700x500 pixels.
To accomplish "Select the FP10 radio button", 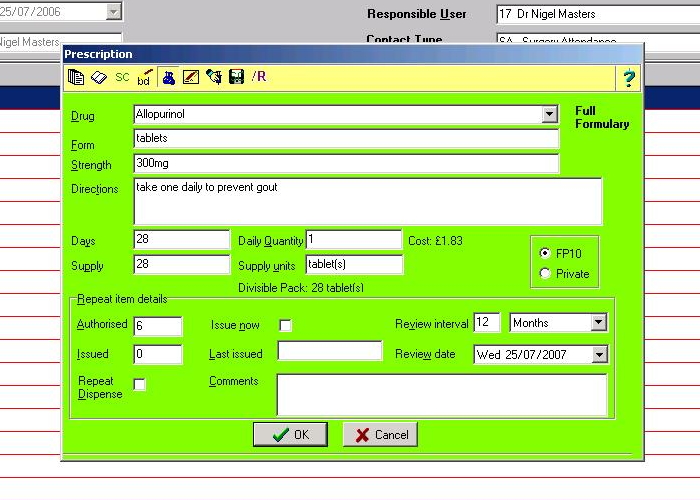I will [x=545, y=253].
